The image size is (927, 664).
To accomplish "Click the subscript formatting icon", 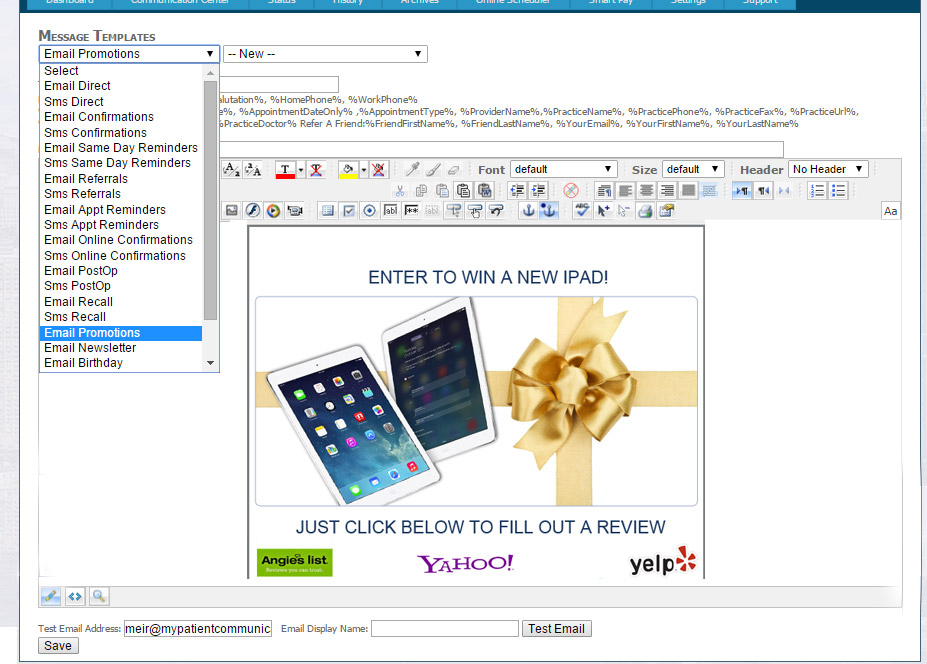I will click(x=231, y=170).
